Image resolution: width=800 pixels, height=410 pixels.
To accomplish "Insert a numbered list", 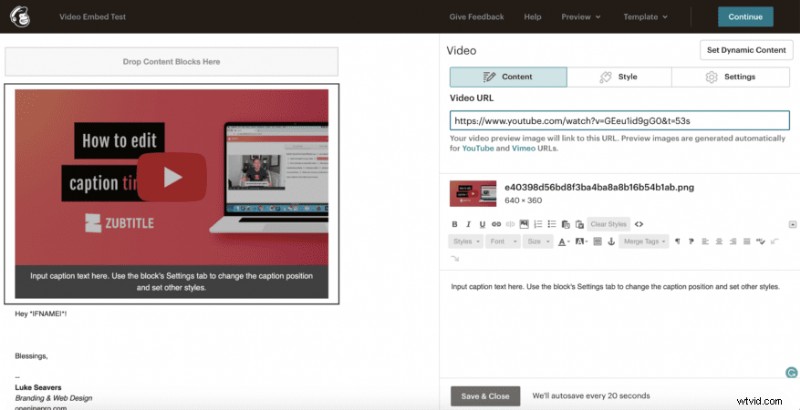I will coord(538,224).
